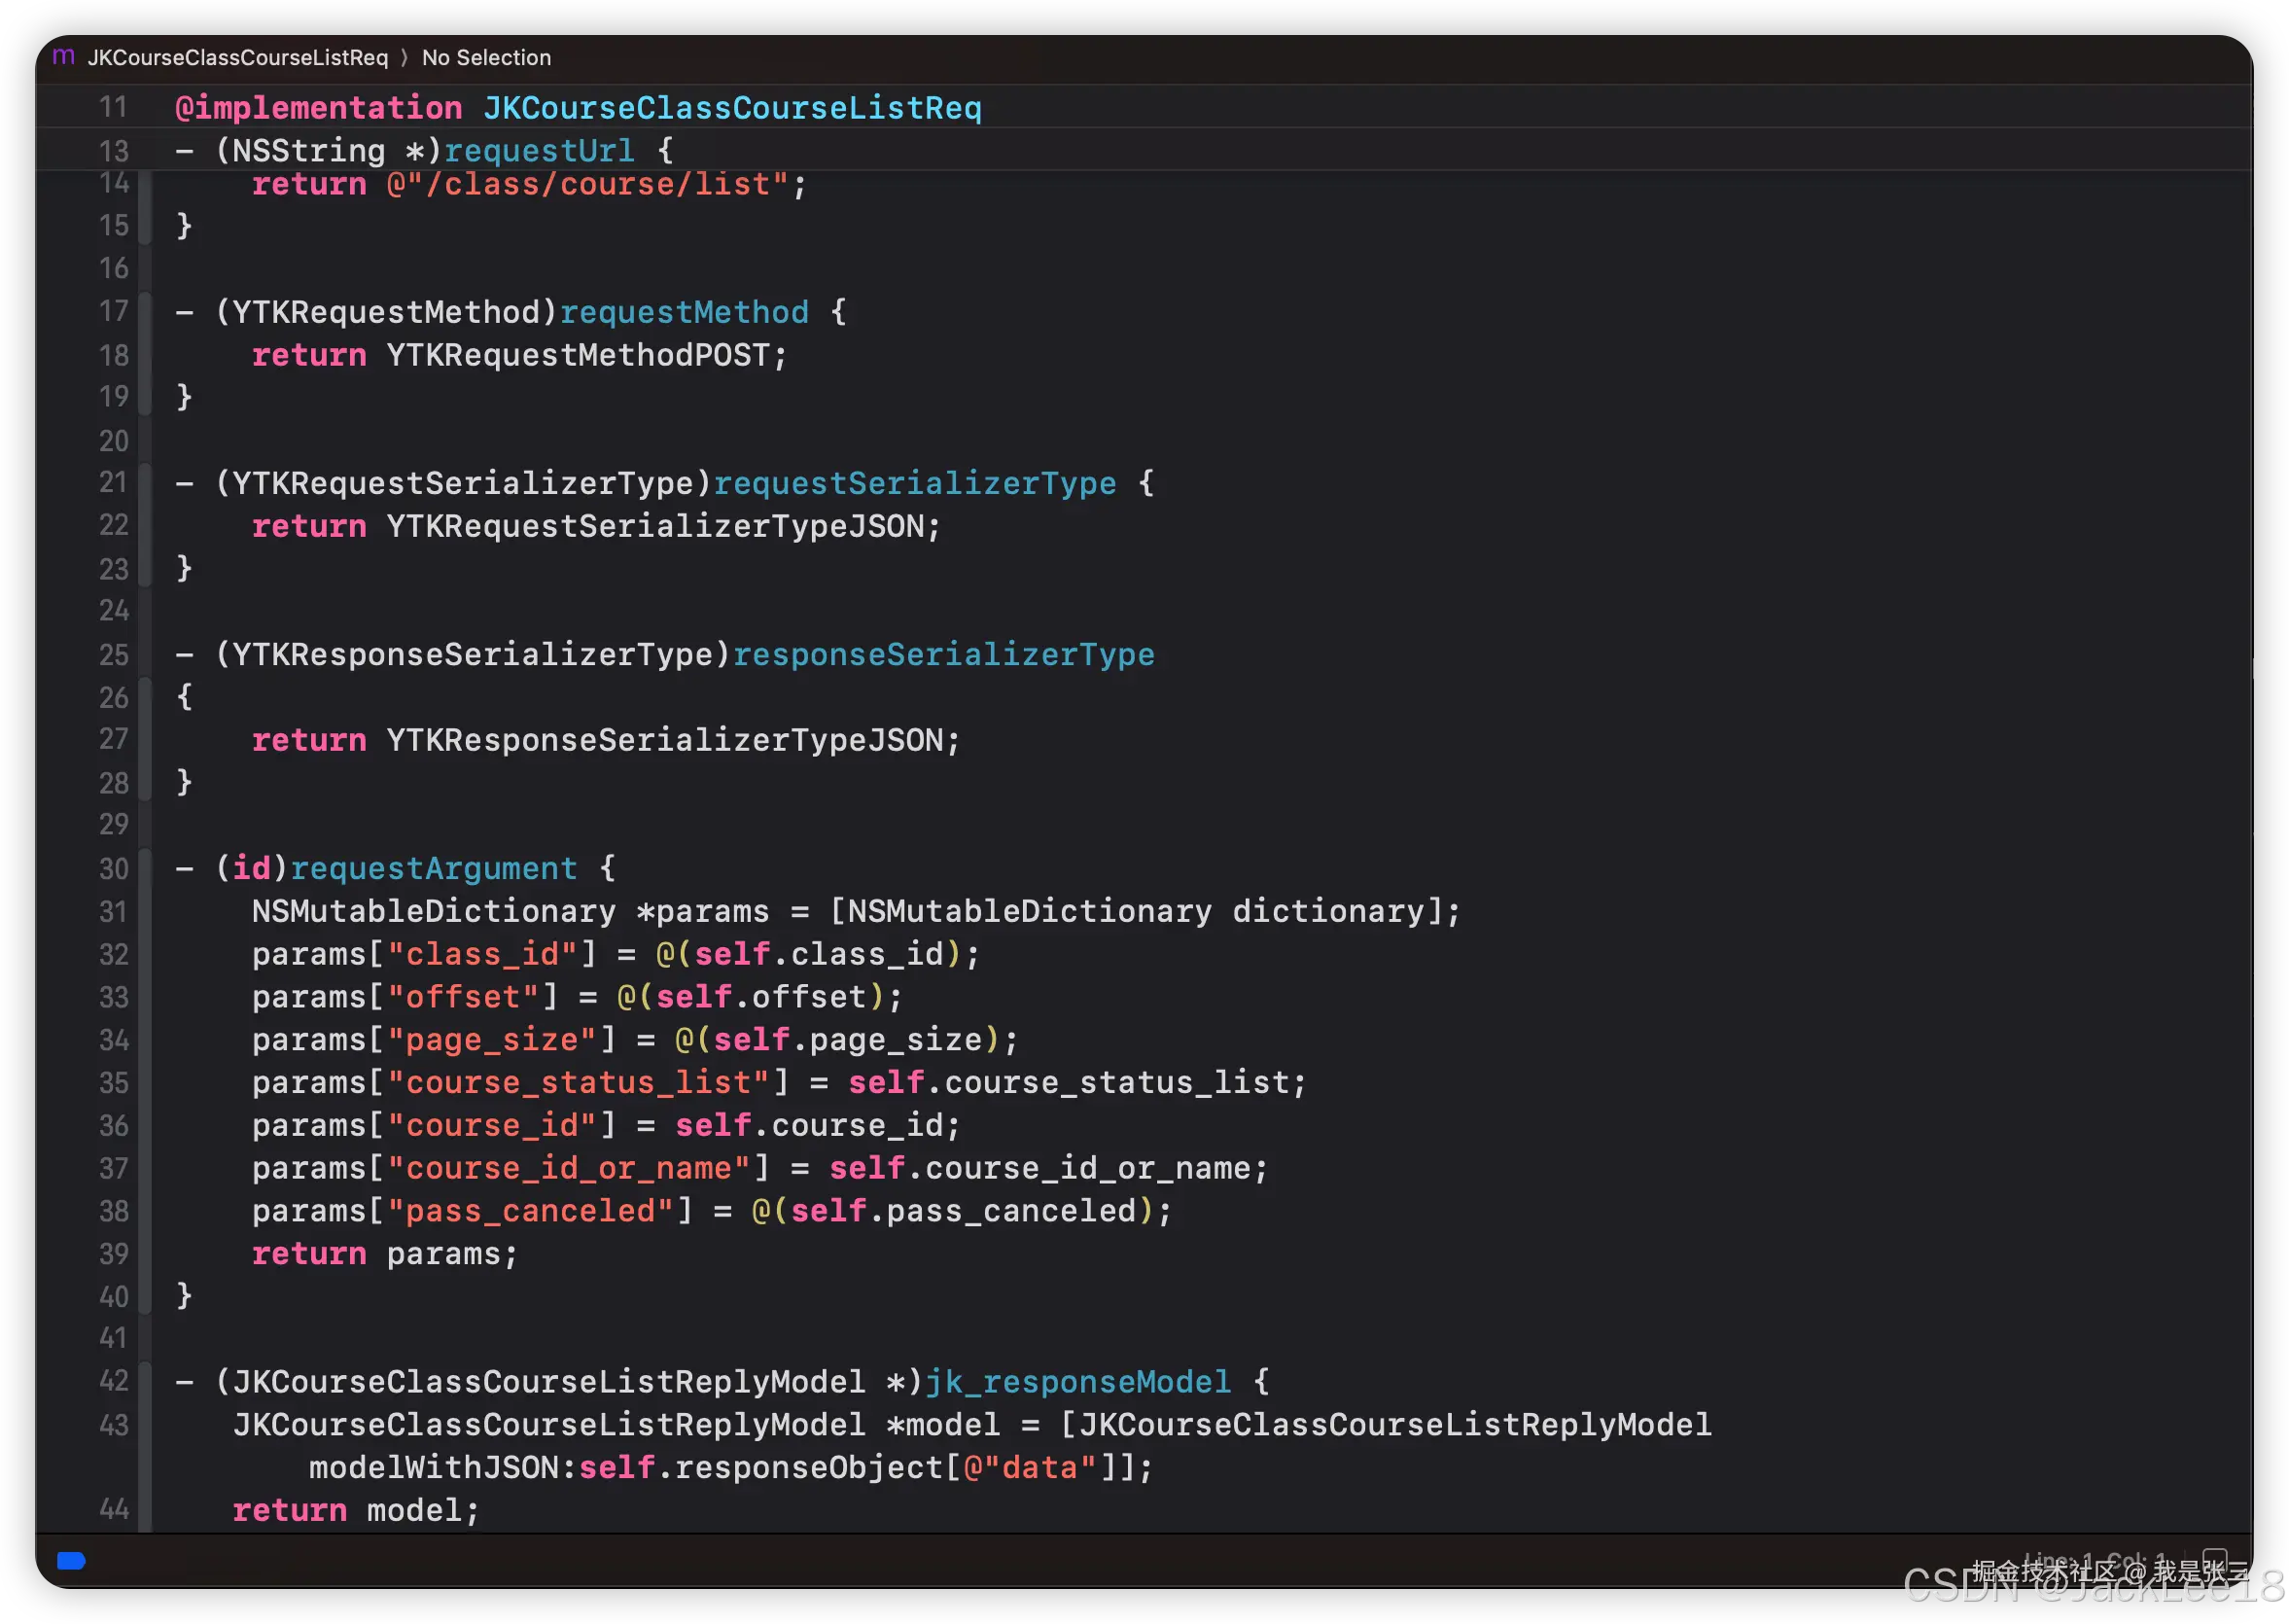Click the jk_responseModel method name
This screenshot has width=2289, height=1624.
[x=1077, y=1382]
